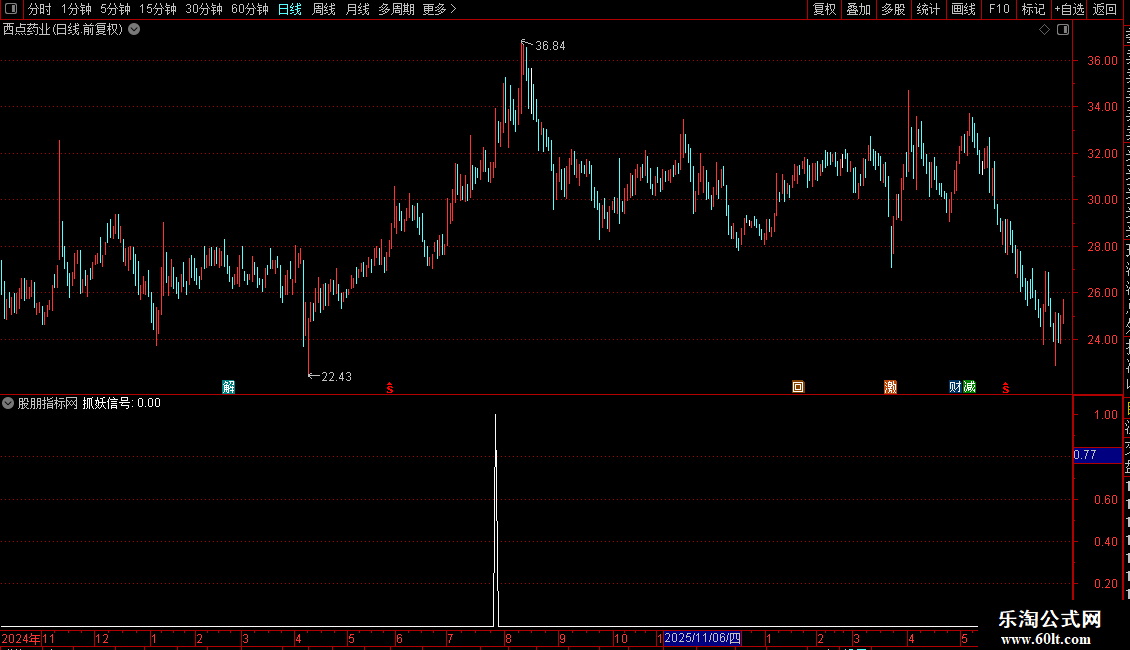Click the 返回 back button
The image size is (1130, 650).
[x=1104, y=9]
